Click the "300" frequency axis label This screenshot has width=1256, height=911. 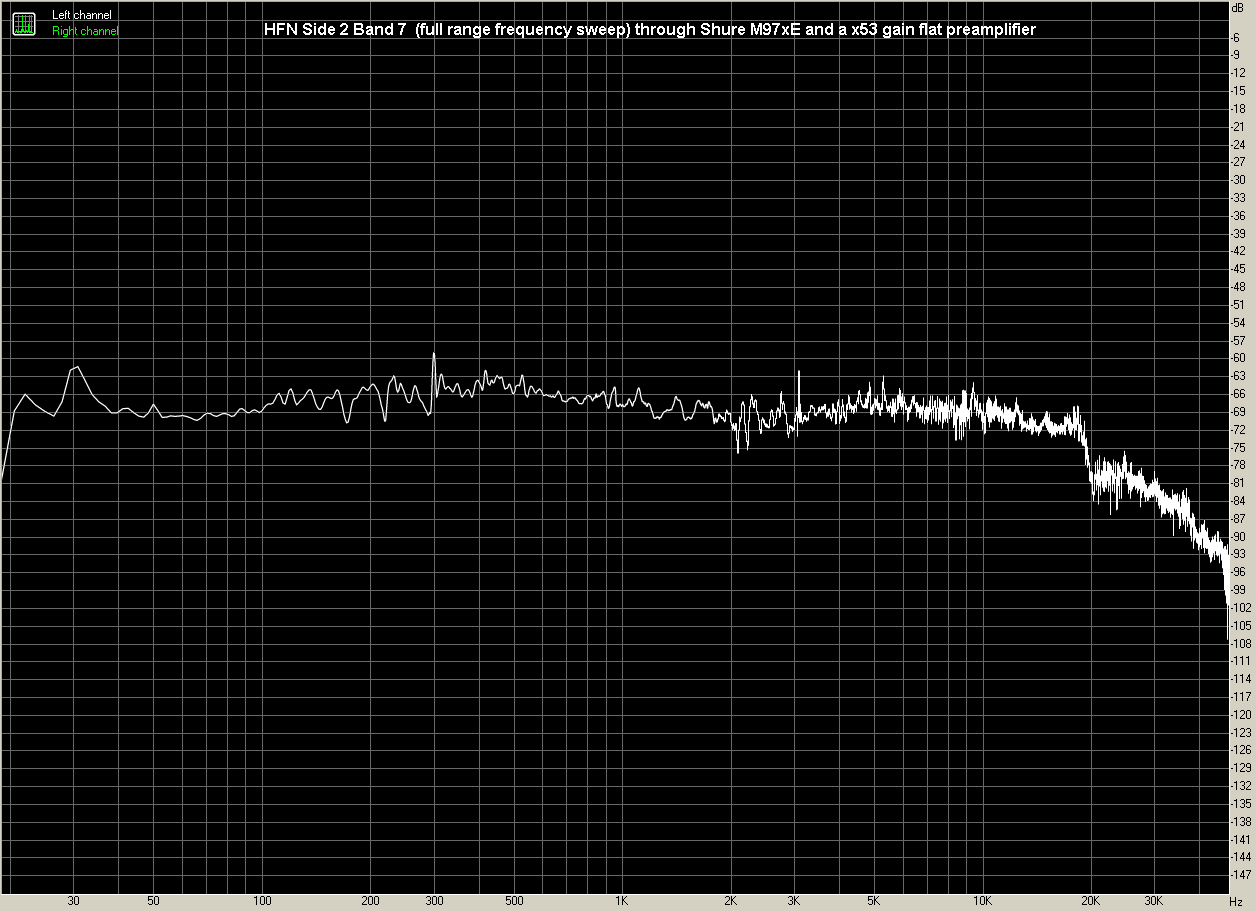[x=434, y=902]
